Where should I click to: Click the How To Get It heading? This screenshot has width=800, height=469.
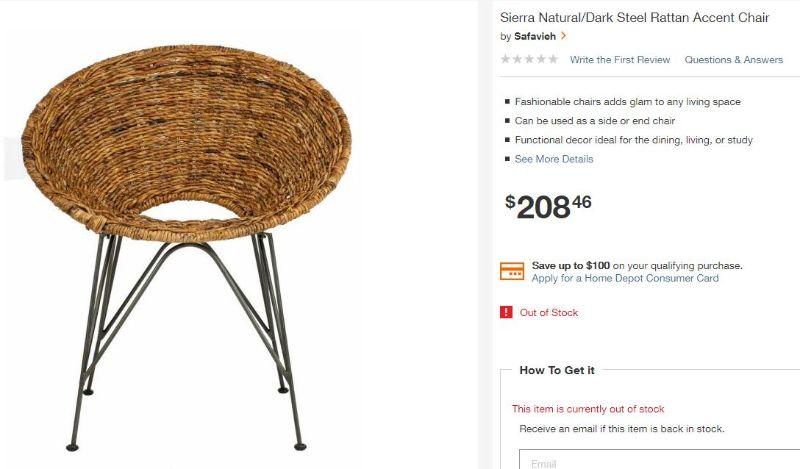(x=557, y=371)
